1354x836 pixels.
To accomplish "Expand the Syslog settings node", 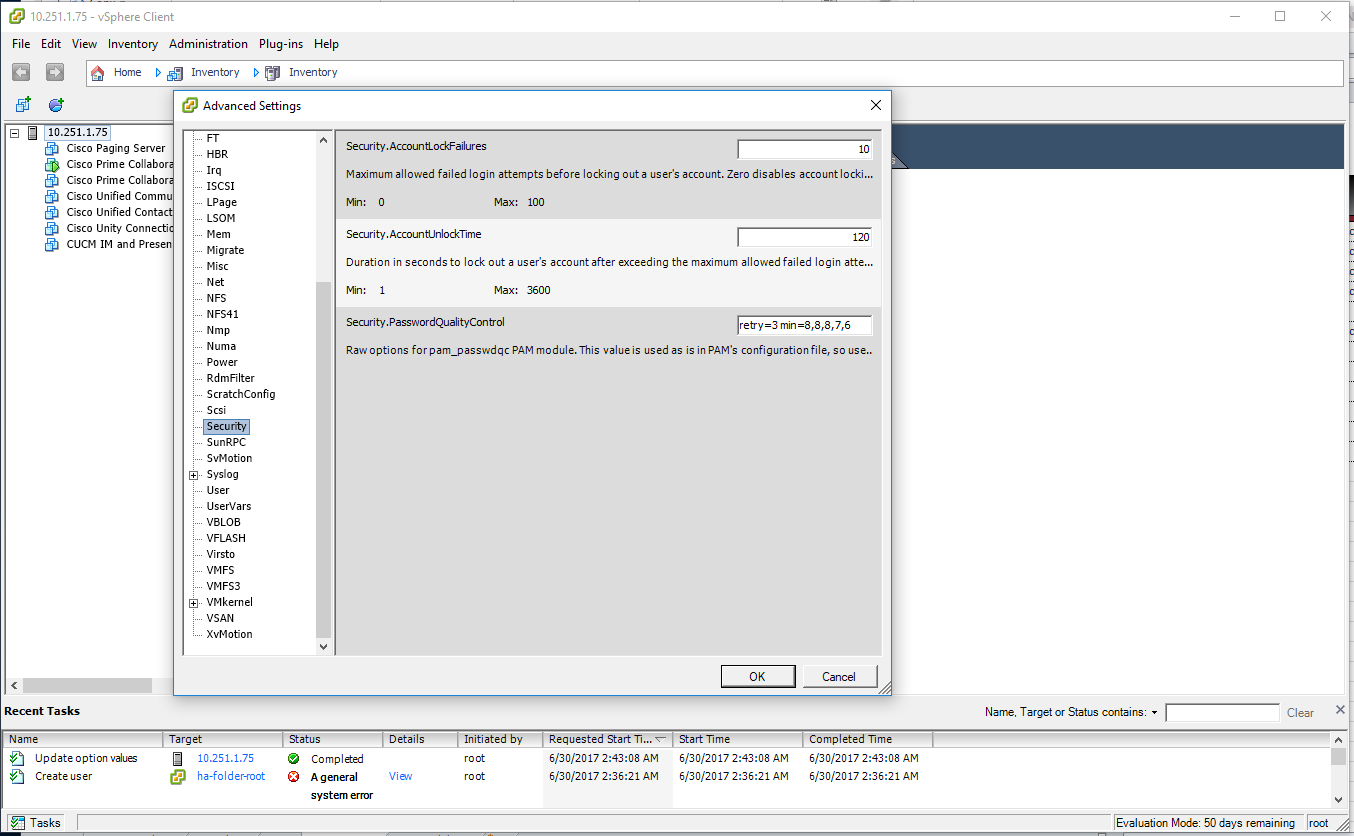I will click(194, 473).
